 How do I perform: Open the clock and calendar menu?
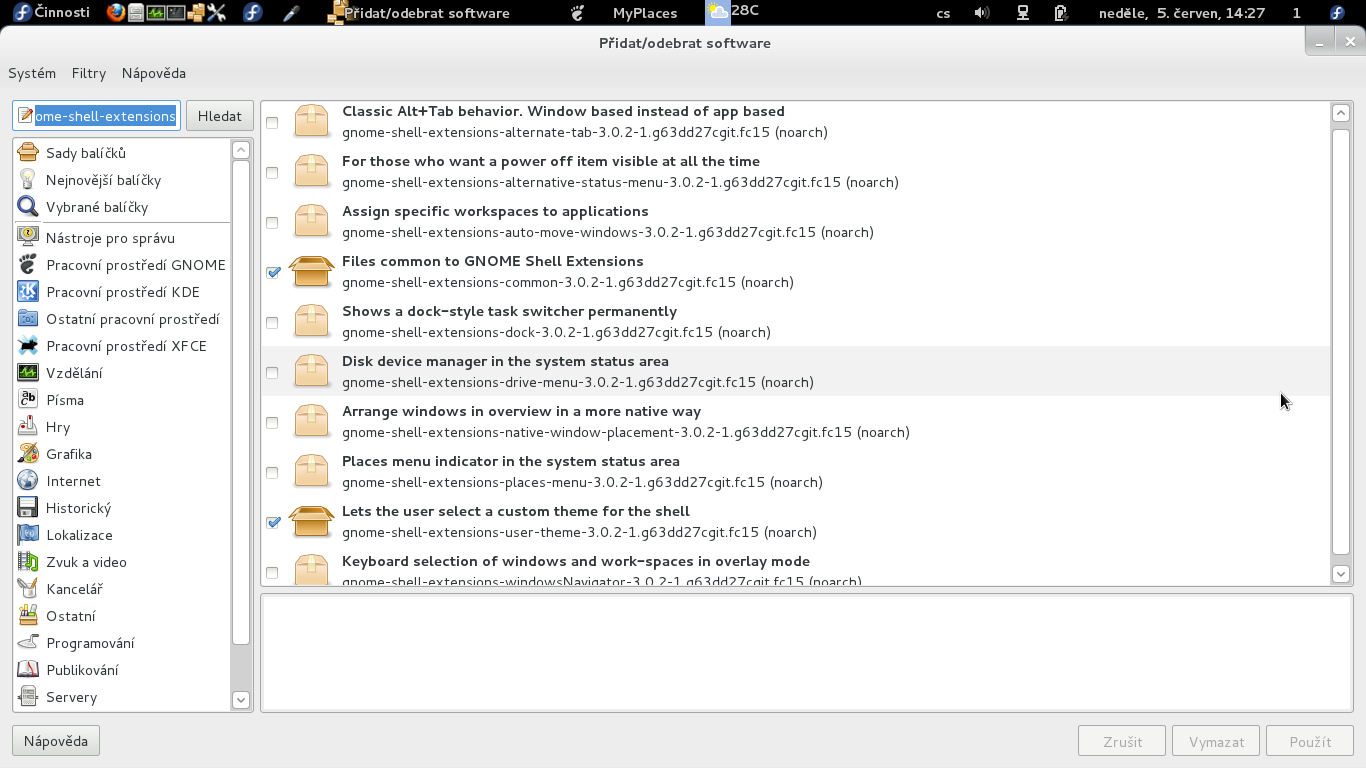(x=1182, y=13)
